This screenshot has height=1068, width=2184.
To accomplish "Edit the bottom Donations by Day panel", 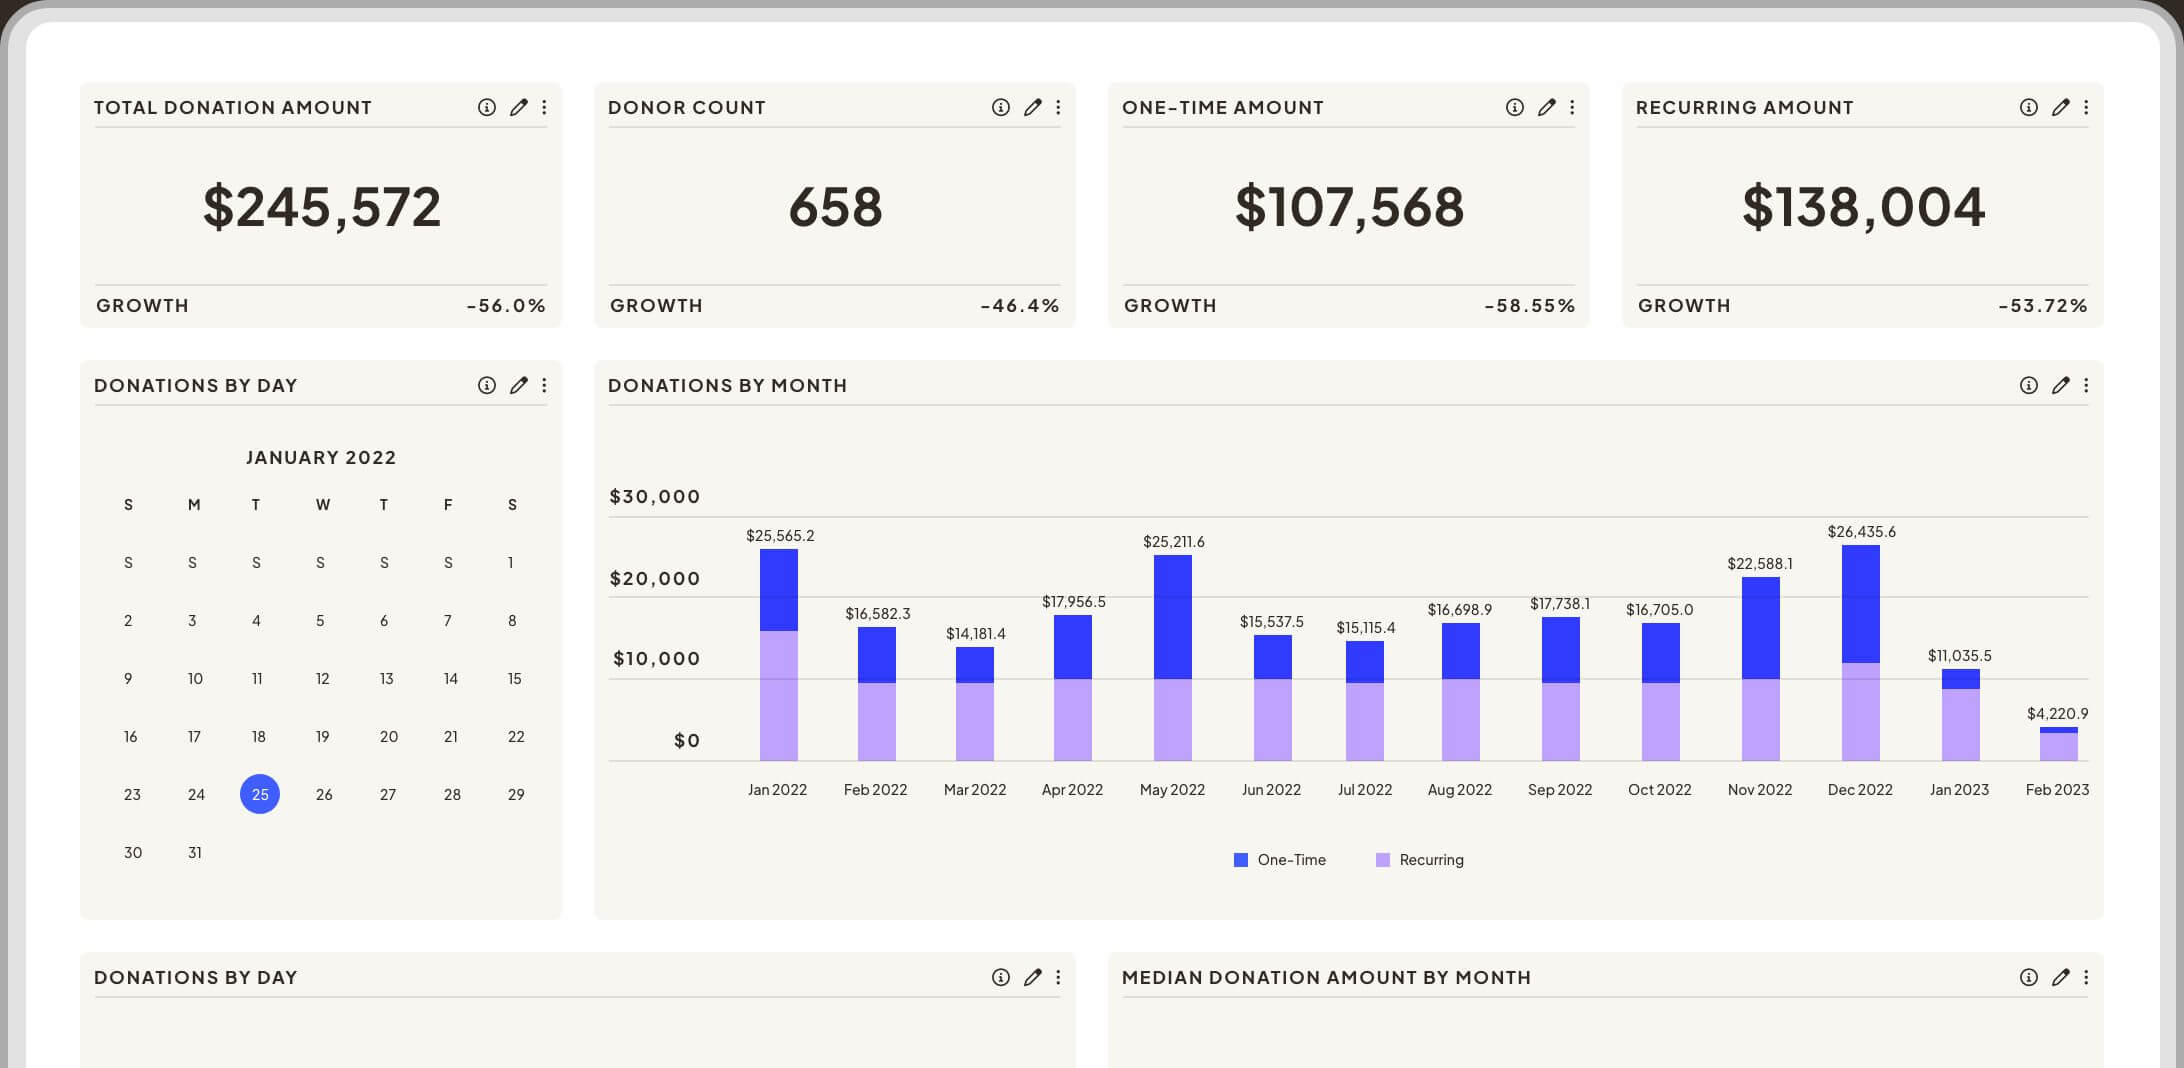I will (x=1032, y=977).
